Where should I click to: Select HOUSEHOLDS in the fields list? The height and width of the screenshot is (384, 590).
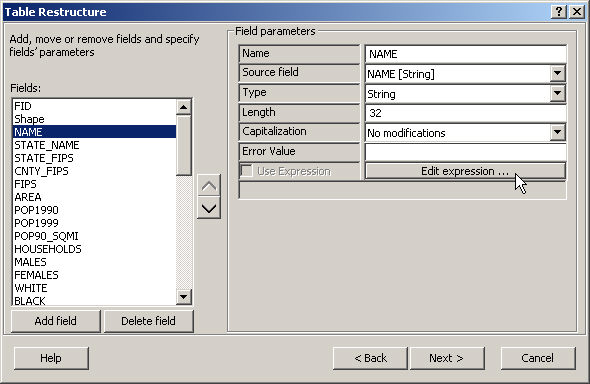(94, 249)
